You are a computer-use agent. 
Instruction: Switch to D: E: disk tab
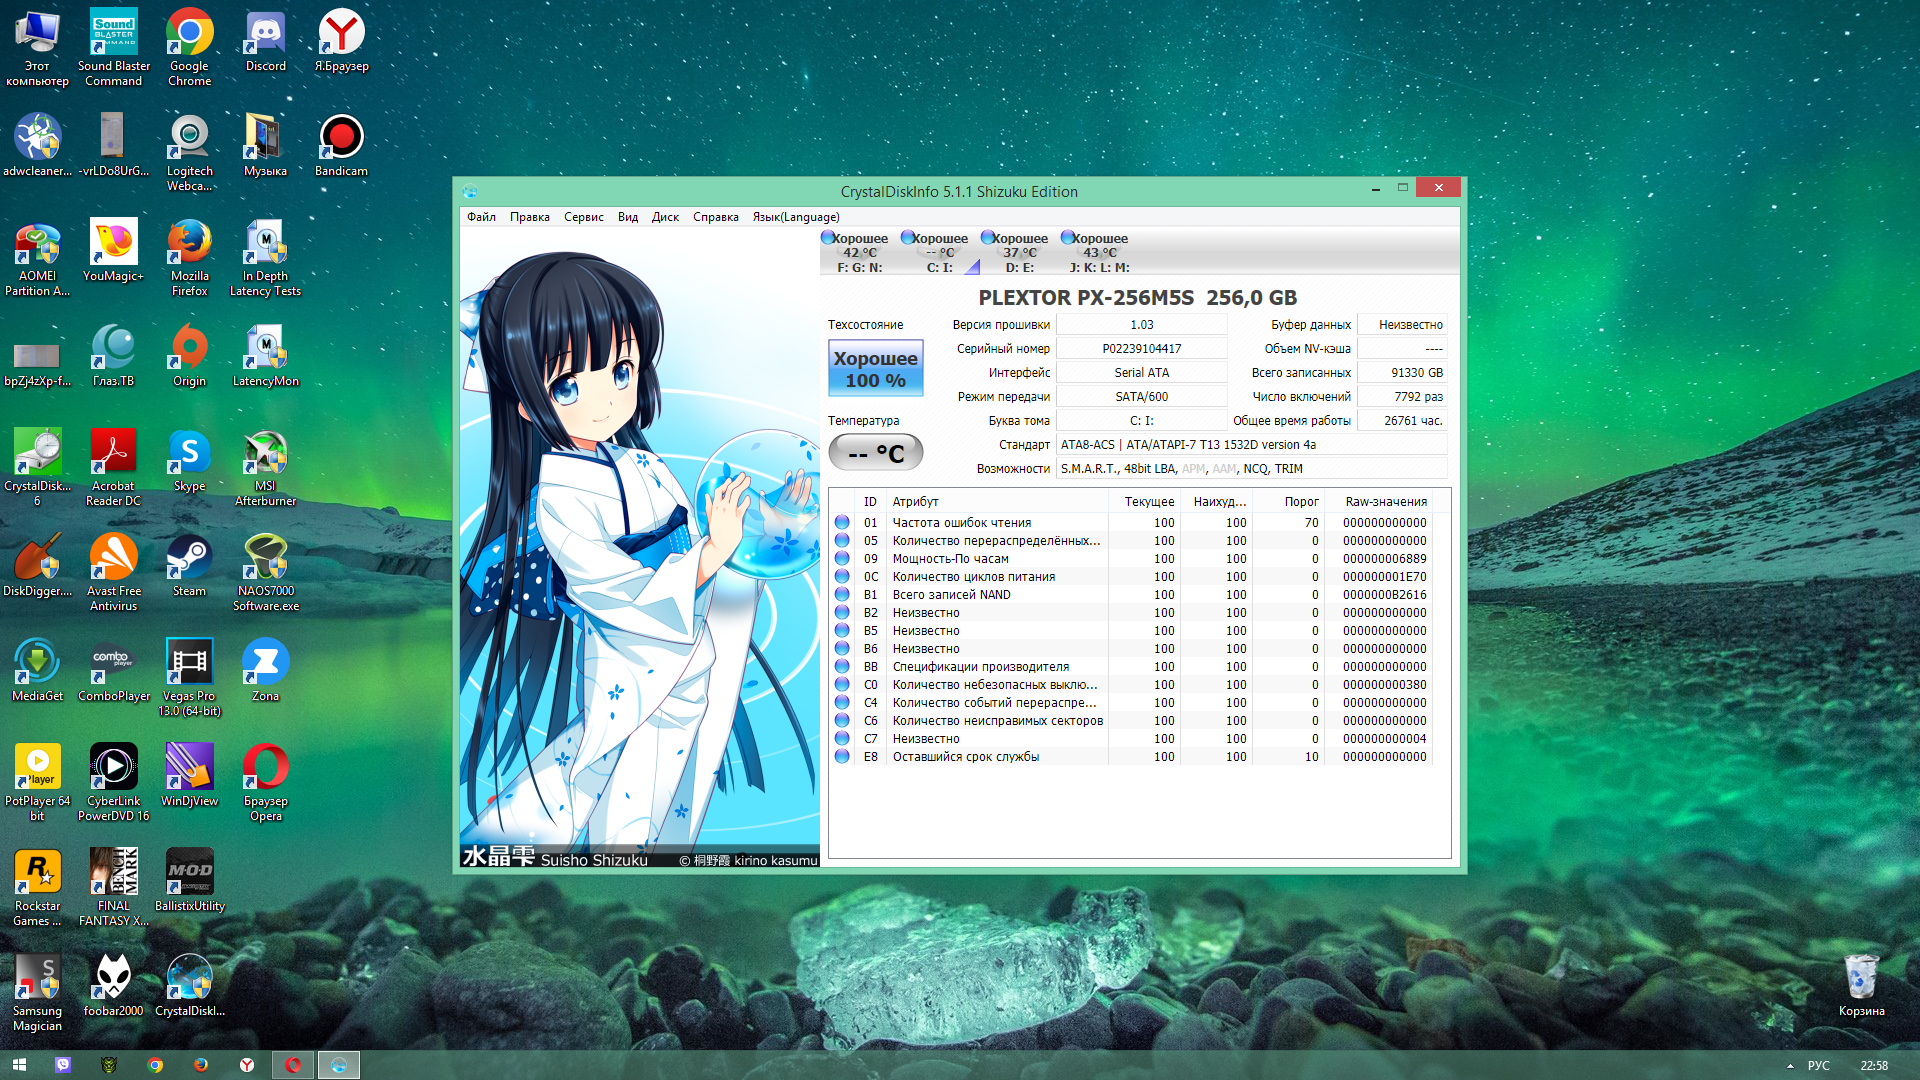[1018, 252]
